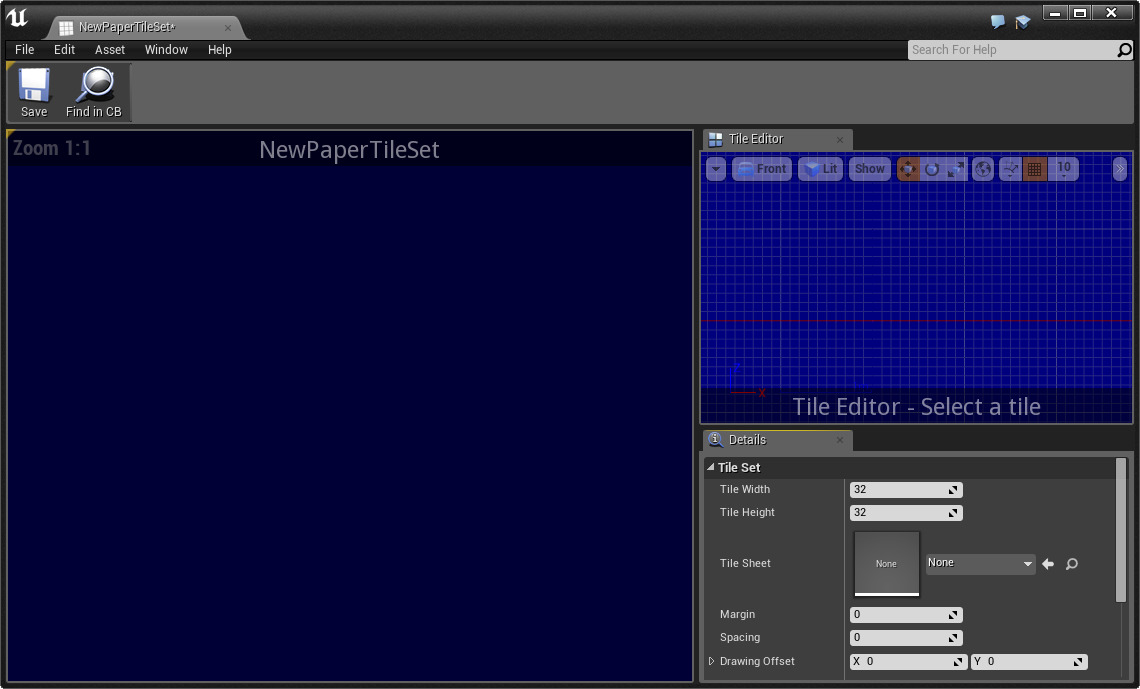Image resolution: width=1140 pixels, height=689 pixels.
Task: Open the Asset menu
Action: tap(110, 49)
